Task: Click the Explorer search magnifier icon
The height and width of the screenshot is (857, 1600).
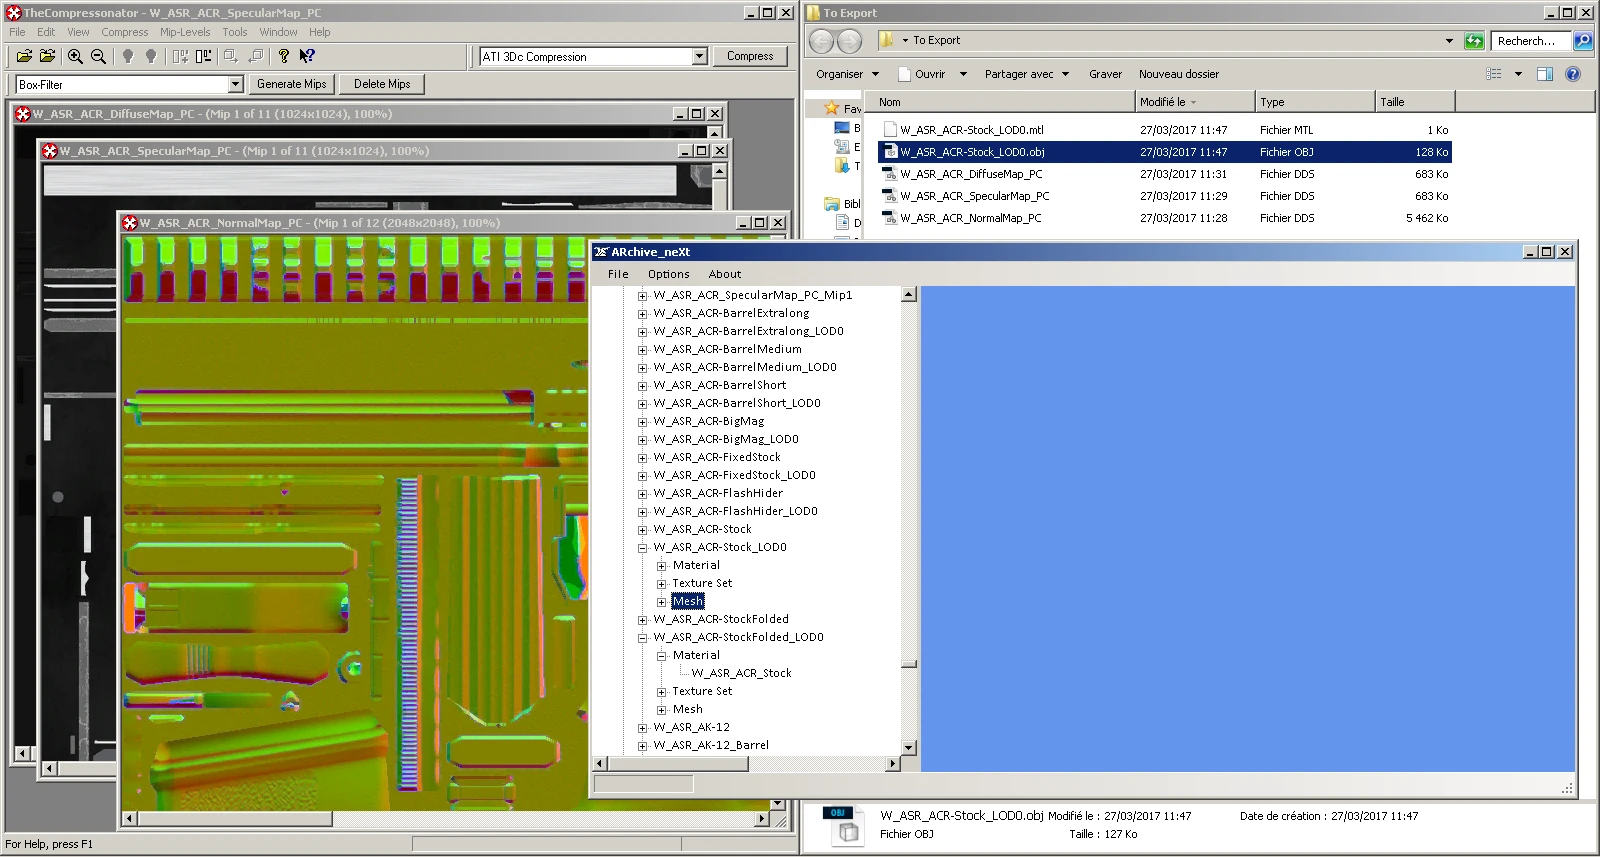Action: (x=1583, y=41)
